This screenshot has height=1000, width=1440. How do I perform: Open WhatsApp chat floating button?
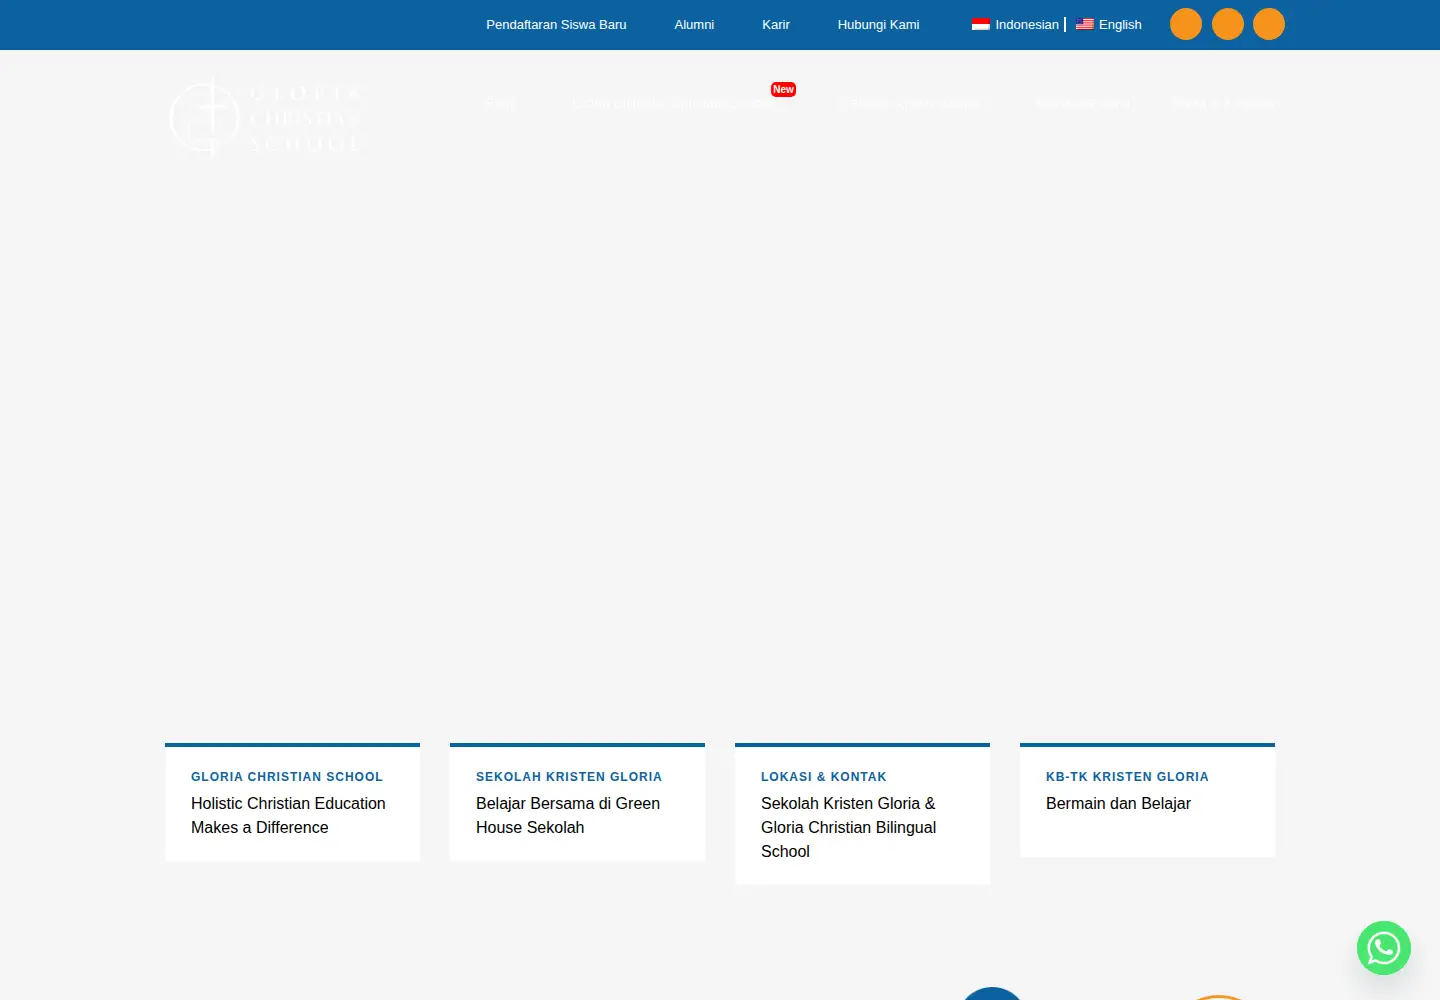tap(1383, 948)
